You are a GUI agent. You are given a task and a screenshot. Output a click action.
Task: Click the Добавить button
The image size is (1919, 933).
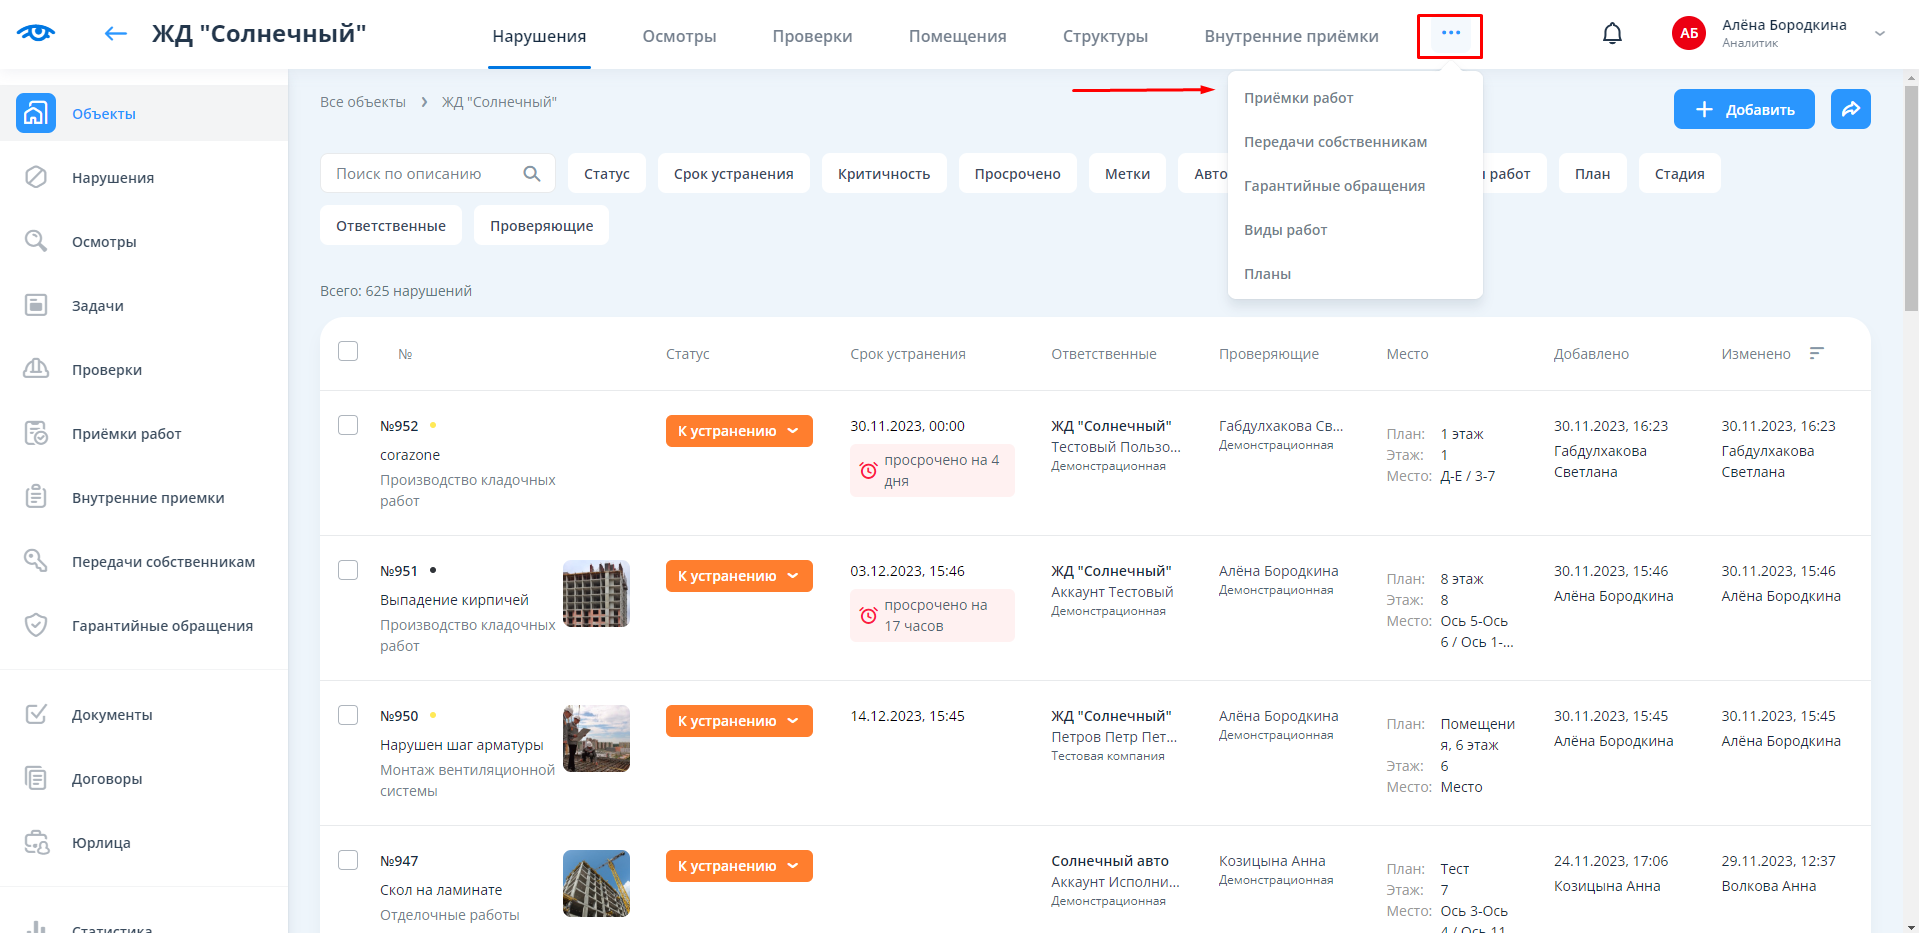[x=1743, y=109]
